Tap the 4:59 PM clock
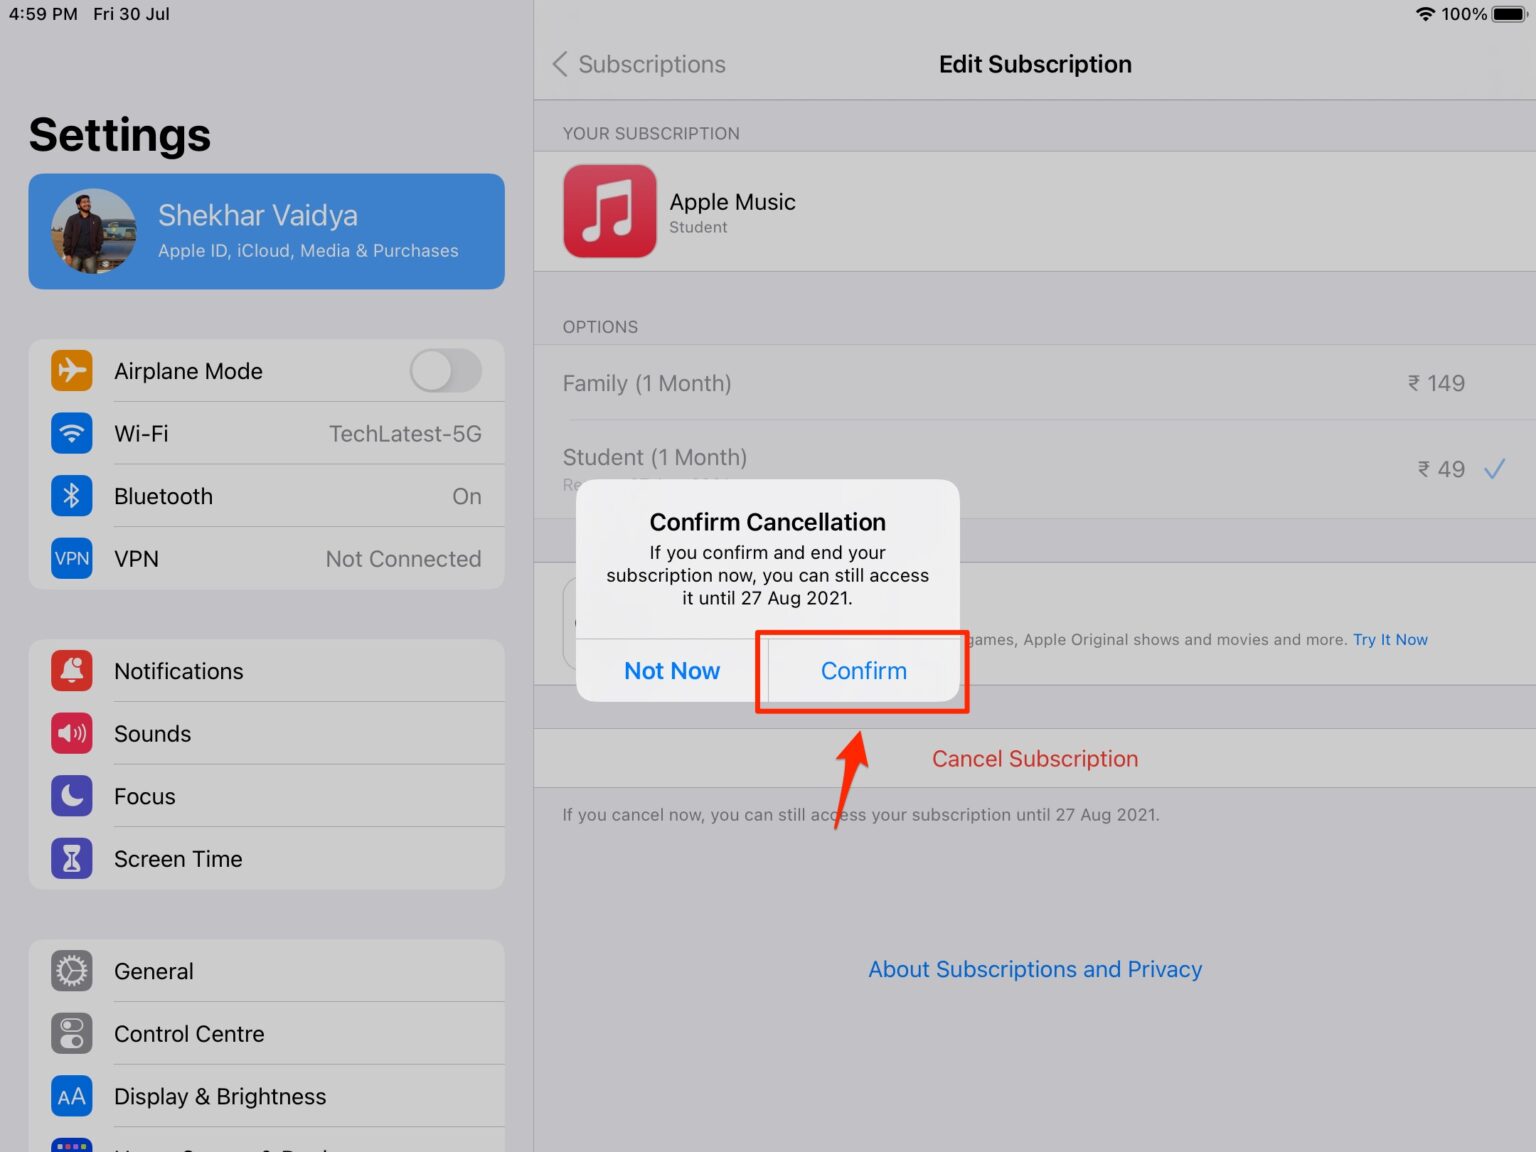Screen dimensions: 1536x1152 point(43,14)
